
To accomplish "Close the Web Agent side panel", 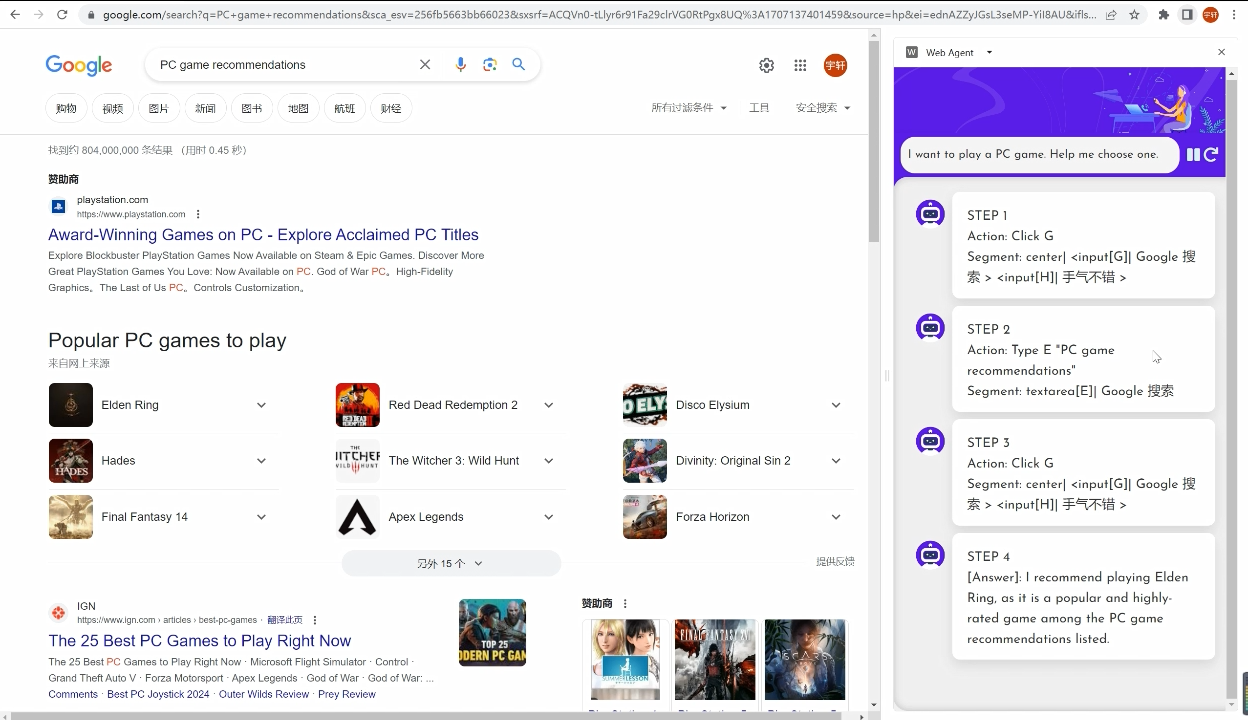I will 1221,52.
